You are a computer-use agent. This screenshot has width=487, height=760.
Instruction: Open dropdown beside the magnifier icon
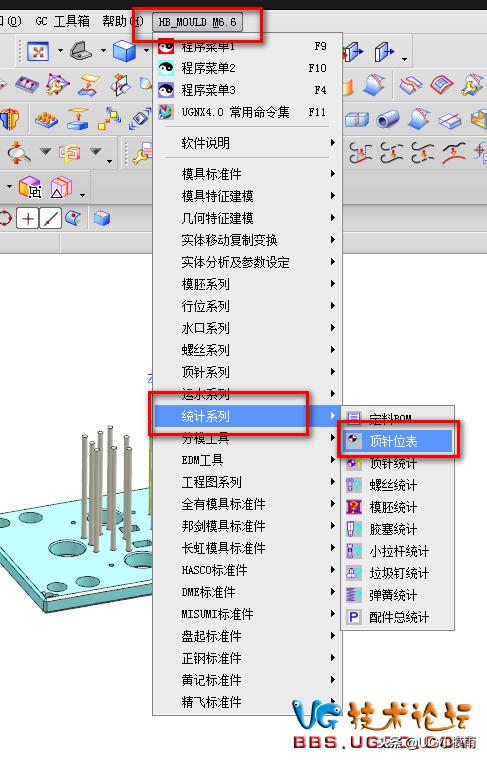point(46,152)
